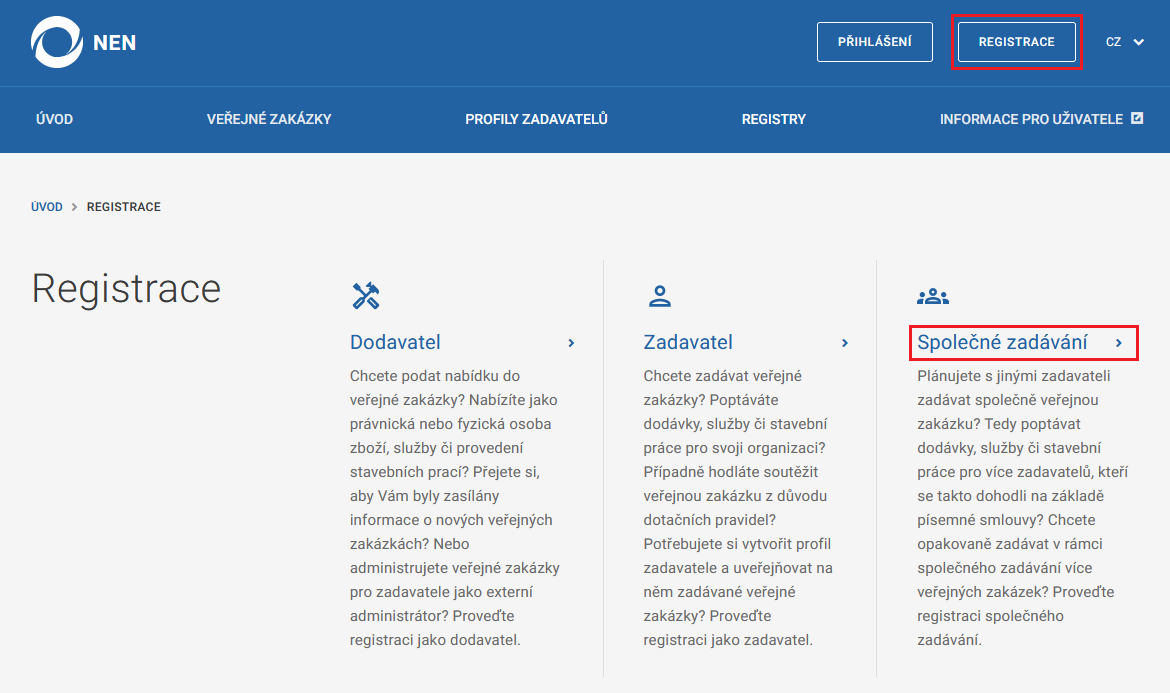Expand the CZ language dropdown

pos(1124,42)
